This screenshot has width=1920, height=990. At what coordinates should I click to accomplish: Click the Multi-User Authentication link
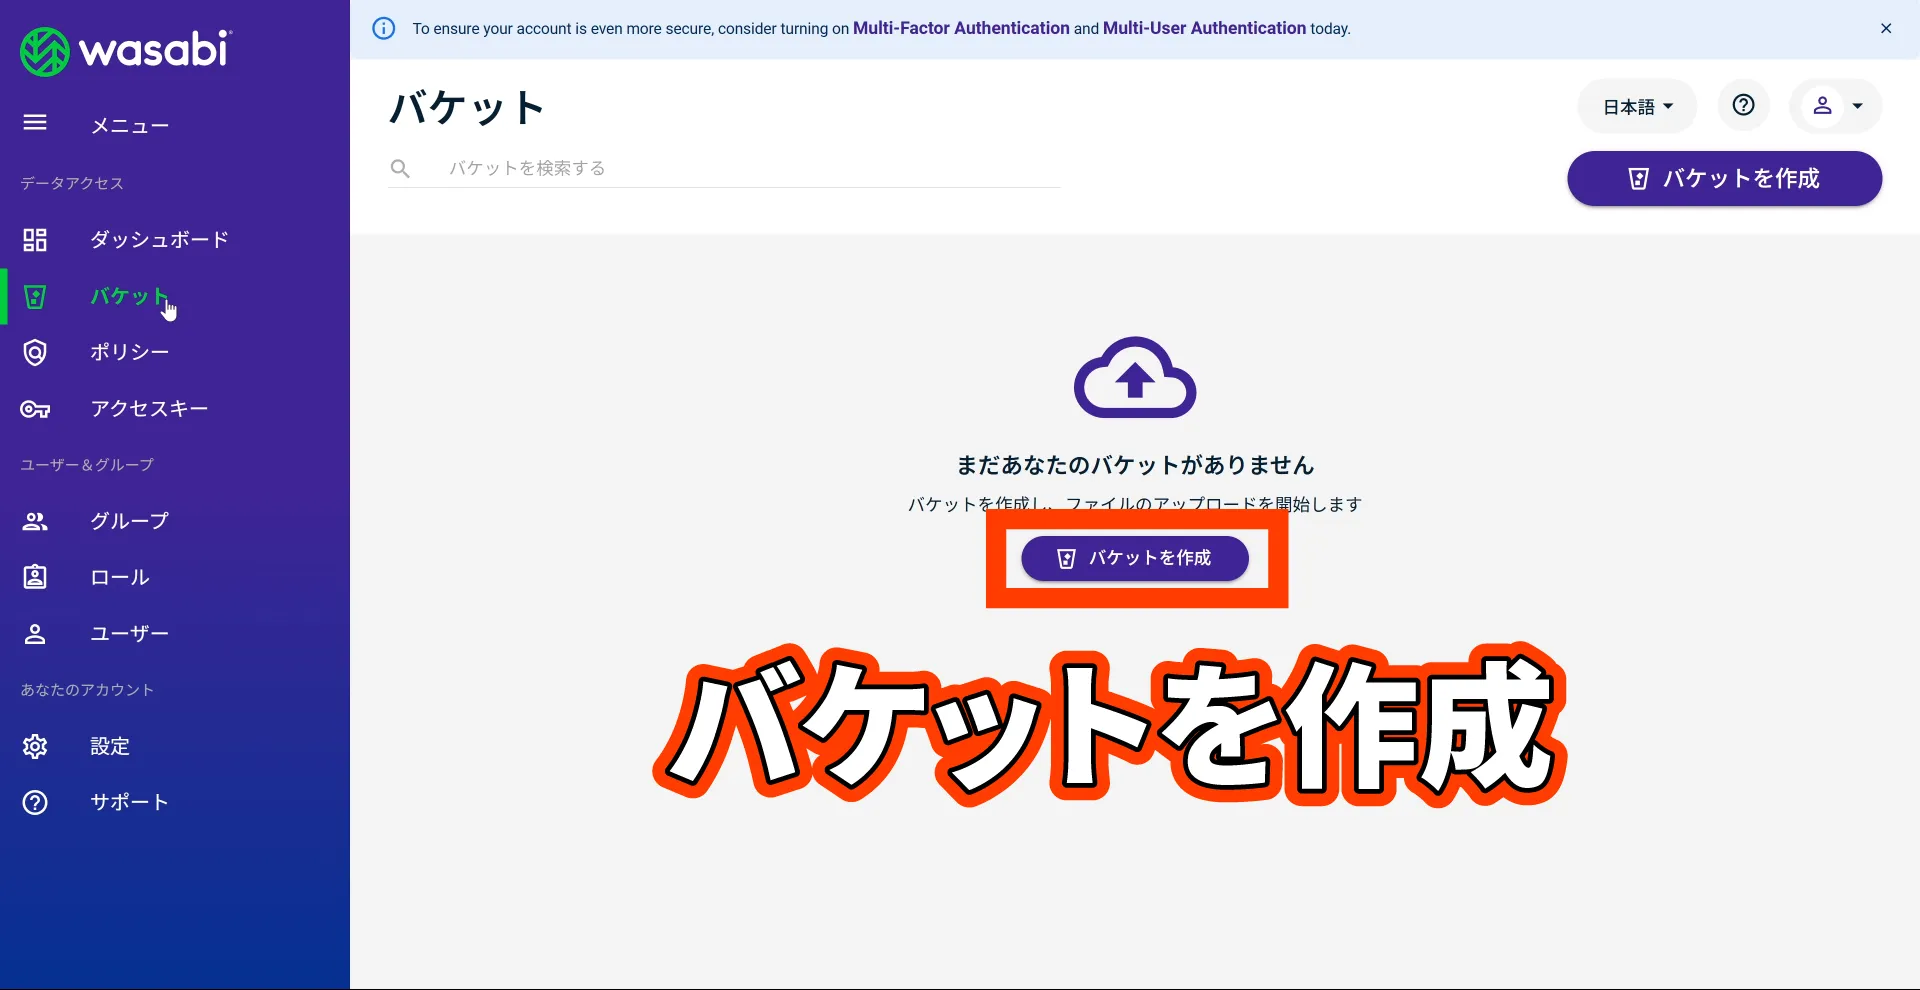tap(1204, 28)
